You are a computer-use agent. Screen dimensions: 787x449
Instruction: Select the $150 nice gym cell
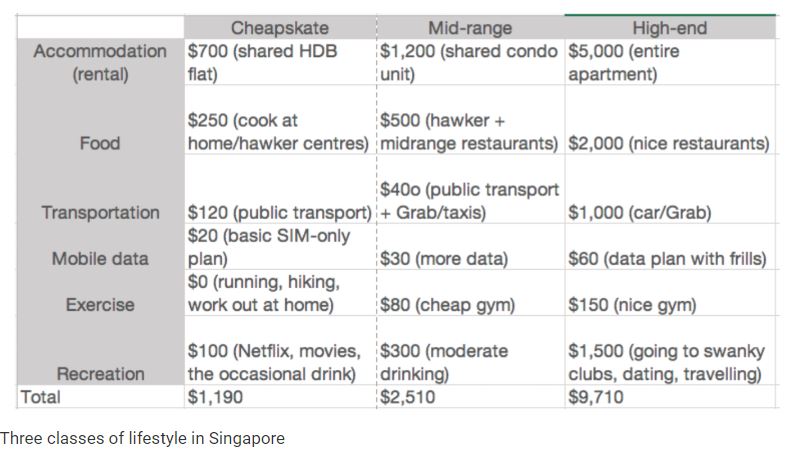(x=670, y=293)
